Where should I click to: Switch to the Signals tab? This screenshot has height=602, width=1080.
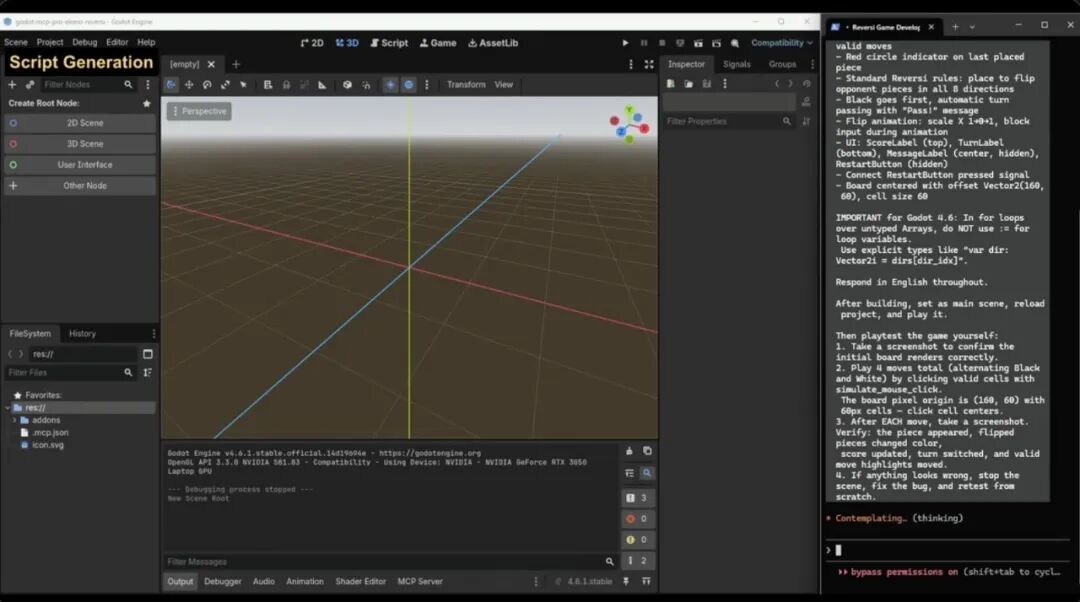point(736,64)
